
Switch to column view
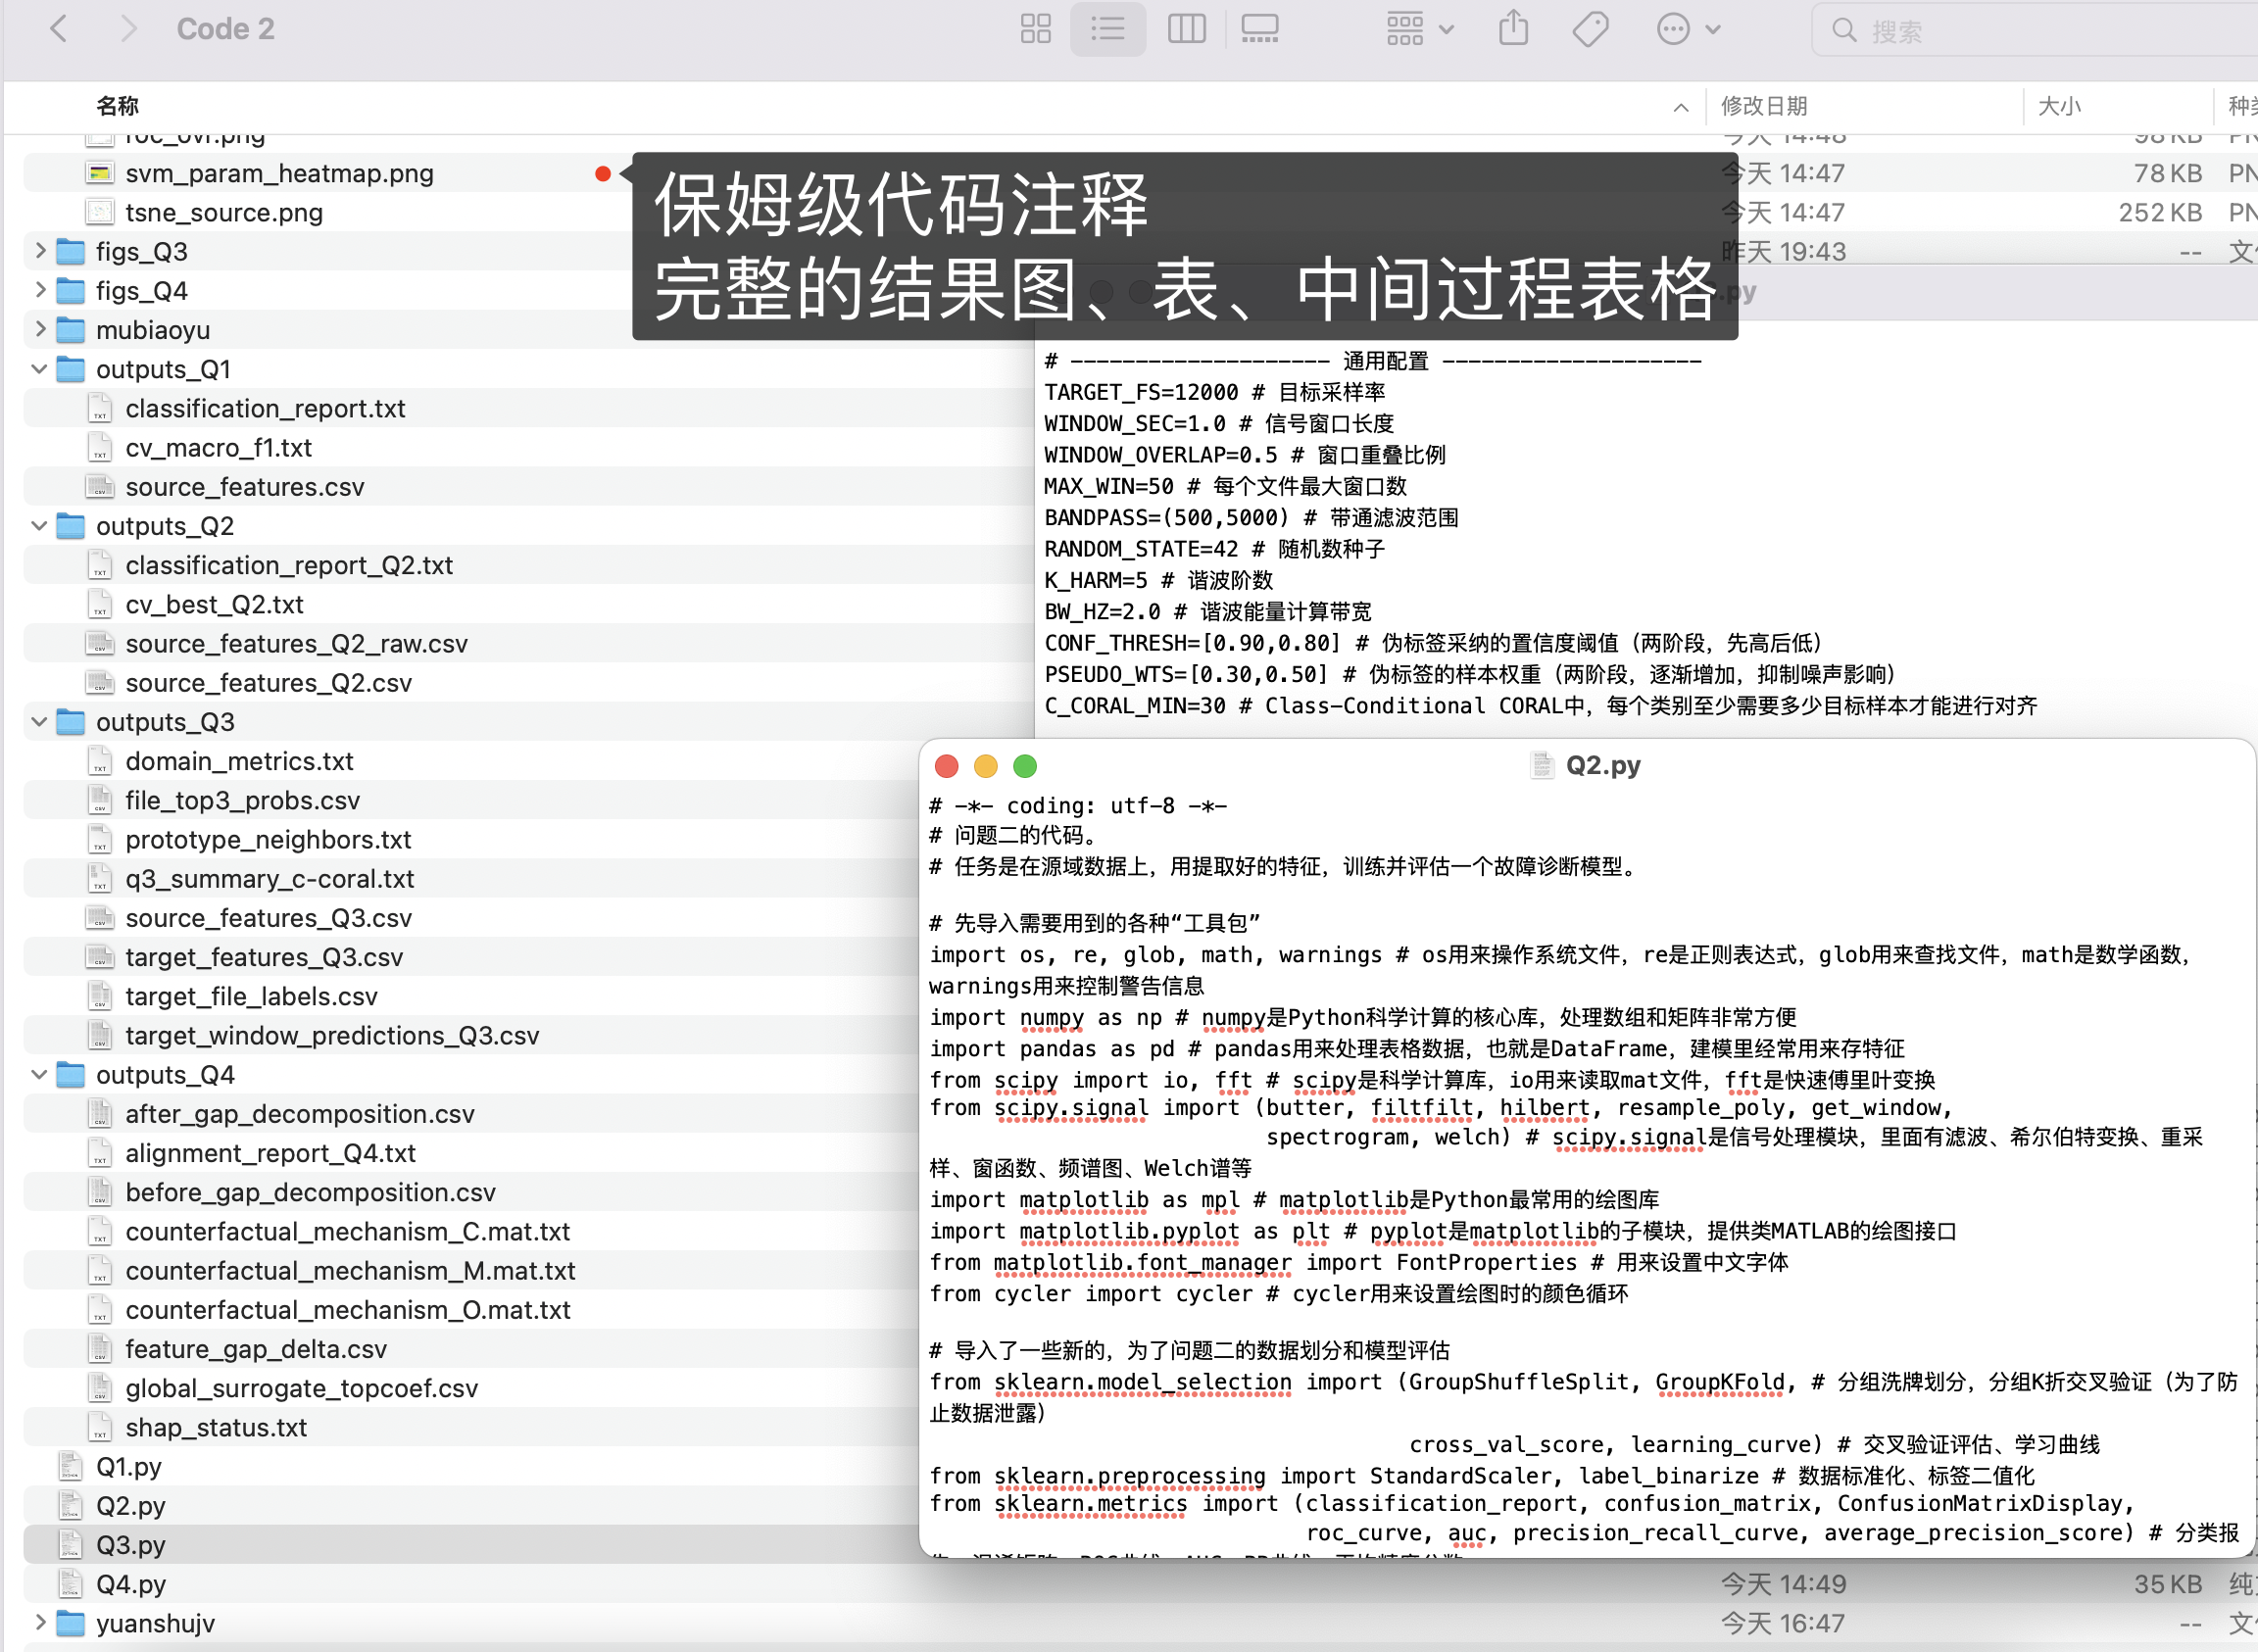tap(1186, 29)
